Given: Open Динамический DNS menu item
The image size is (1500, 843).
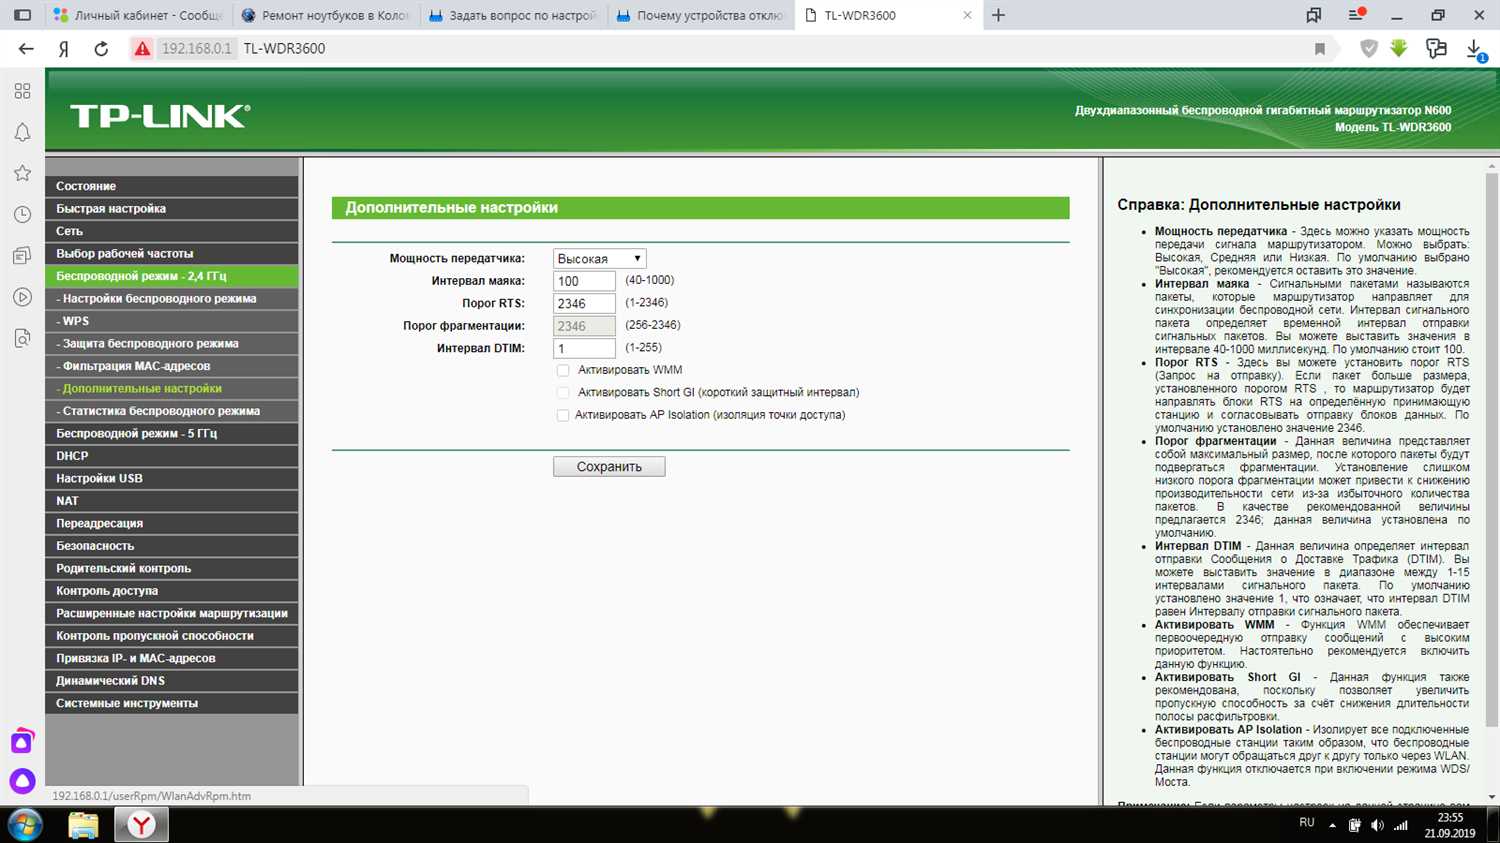Looking at the screenshot, I should coord(172,681).
